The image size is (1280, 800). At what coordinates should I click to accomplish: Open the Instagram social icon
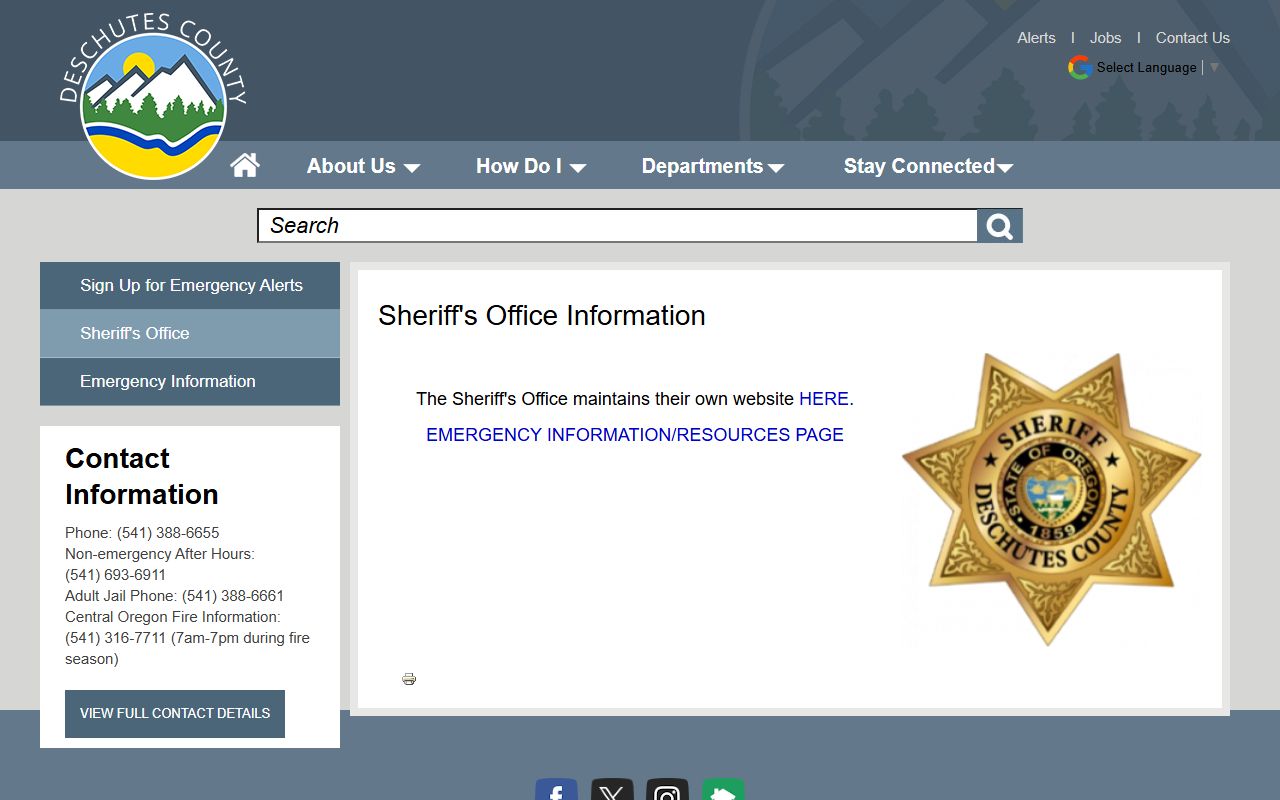(667, 789)
